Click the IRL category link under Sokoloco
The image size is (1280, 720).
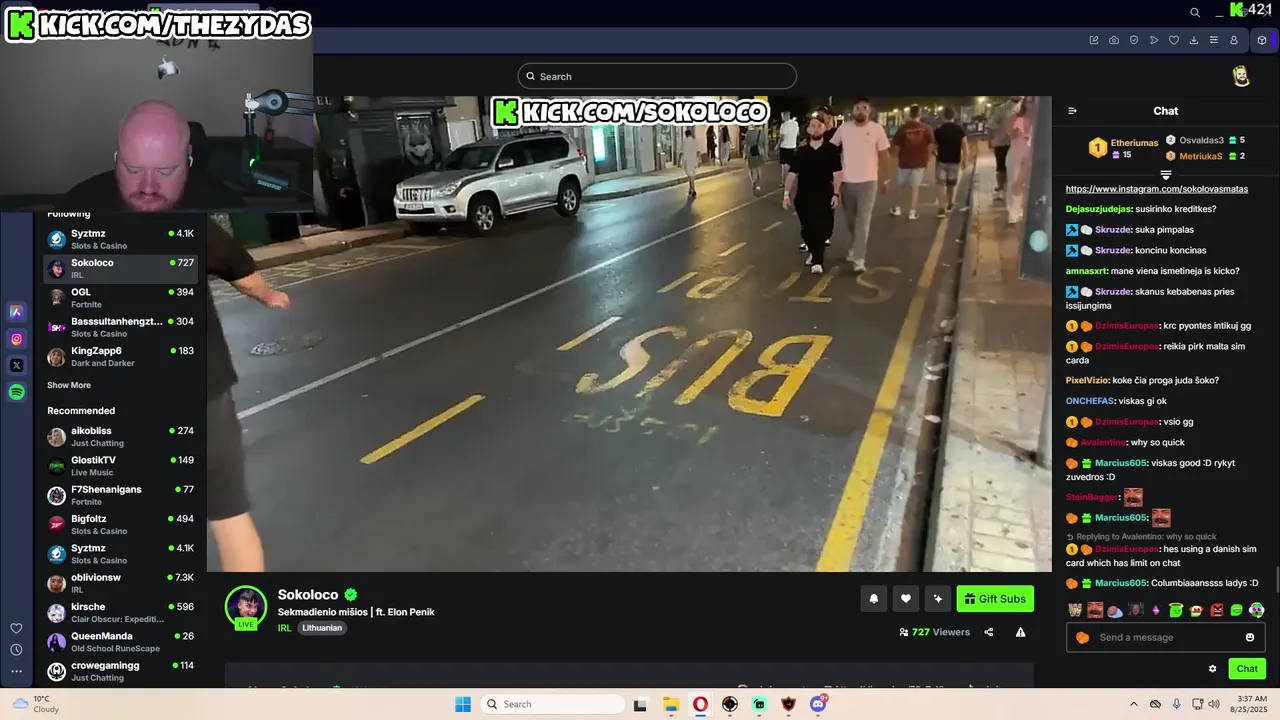(284, 628)
